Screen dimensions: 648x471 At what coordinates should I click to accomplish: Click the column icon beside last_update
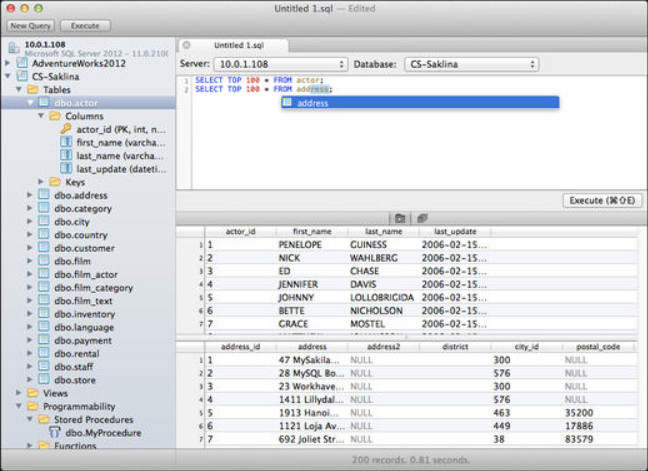66,169
